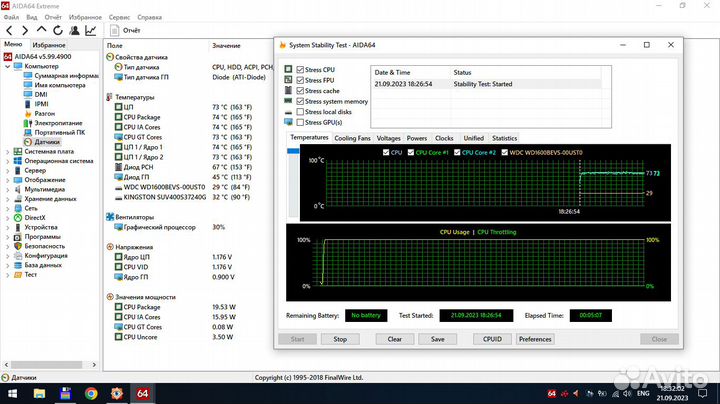Open the Файл menu
720x404 pixels.
tap(11, 17)
